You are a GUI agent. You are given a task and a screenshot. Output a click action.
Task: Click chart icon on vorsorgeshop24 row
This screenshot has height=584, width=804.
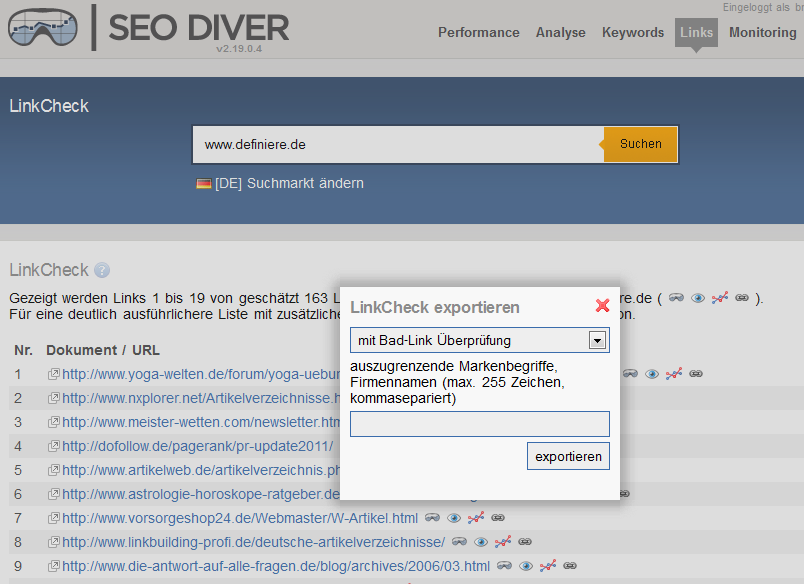click(476, 517)
